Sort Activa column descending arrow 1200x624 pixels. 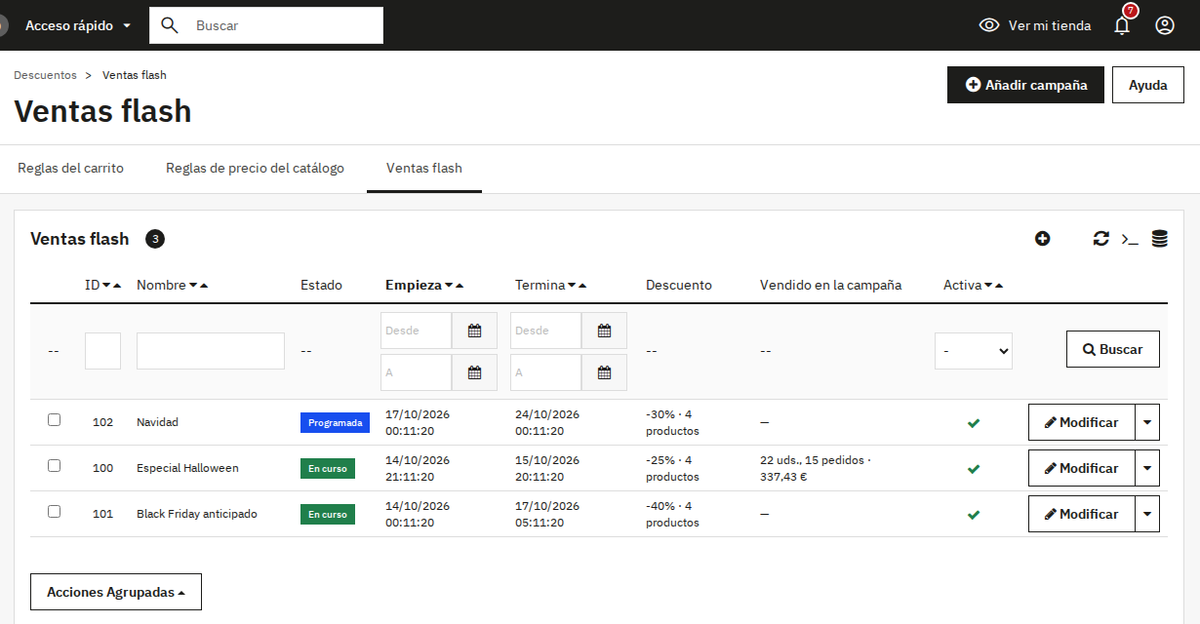[988, 286]
